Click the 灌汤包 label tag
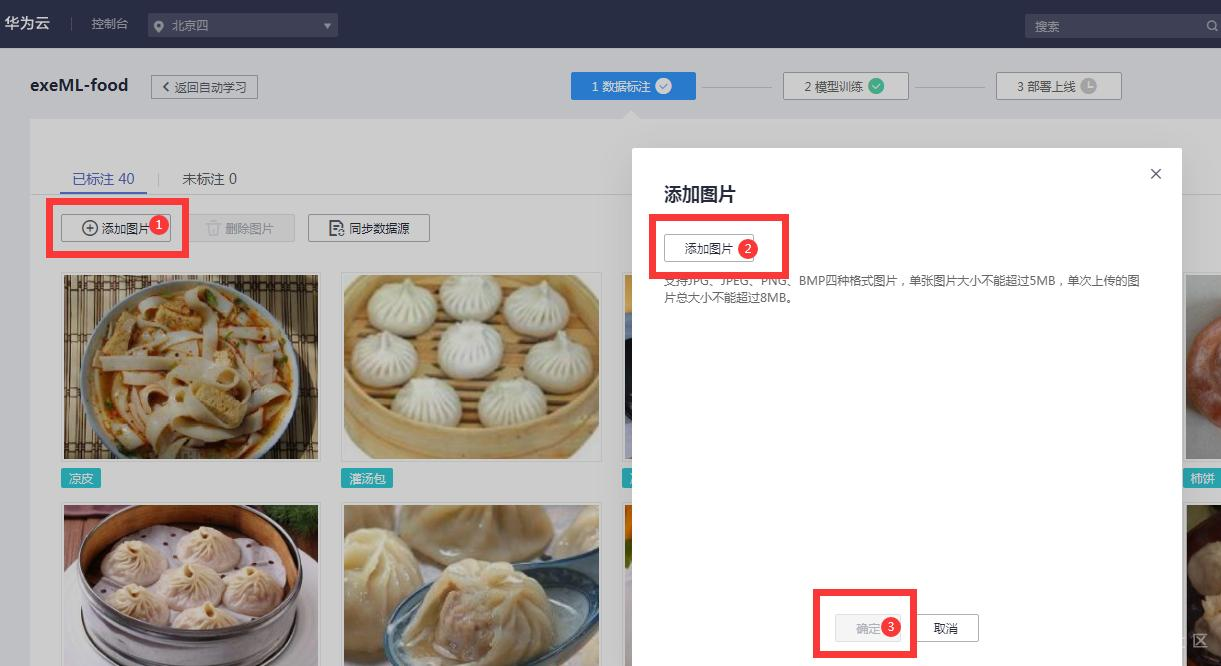The image size is (1221, 666). pyautogui.click(x=367, y=479)
